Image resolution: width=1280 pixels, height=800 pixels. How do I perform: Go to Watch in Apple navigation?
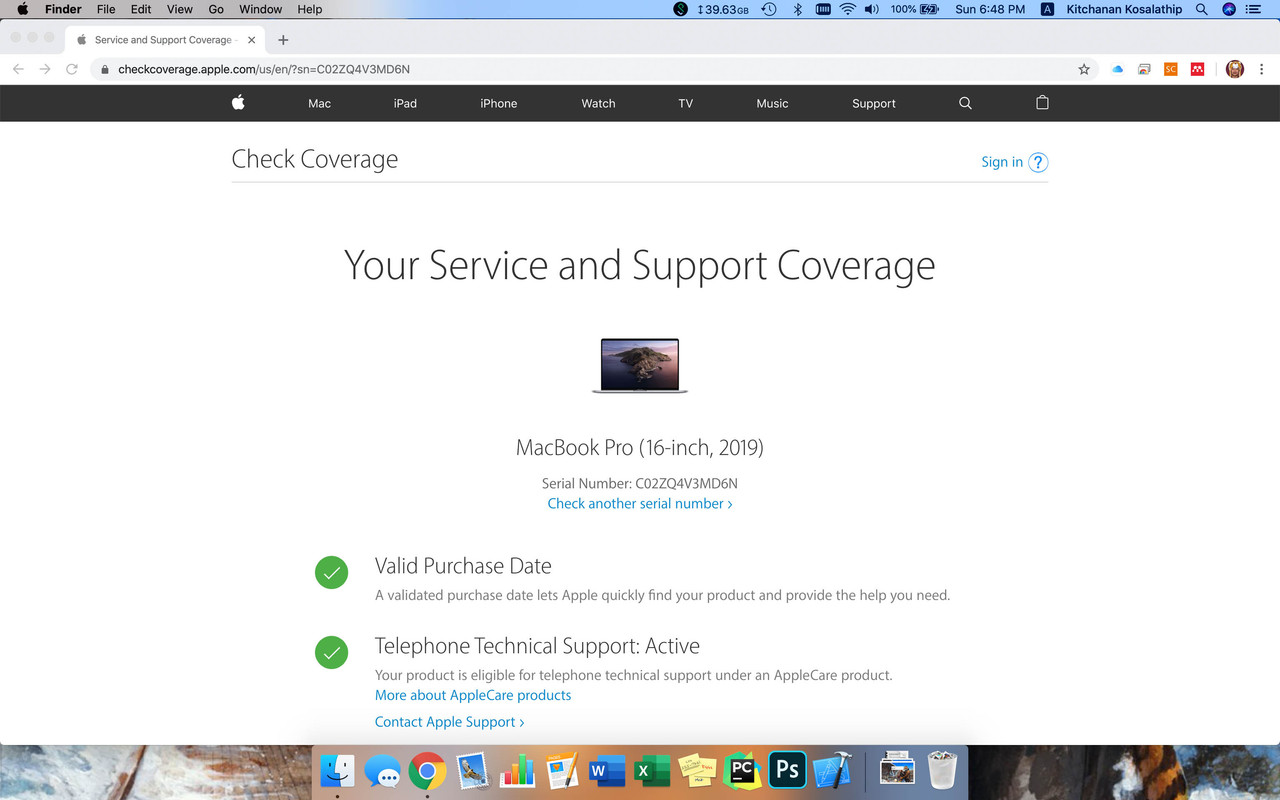coord(598,103)
